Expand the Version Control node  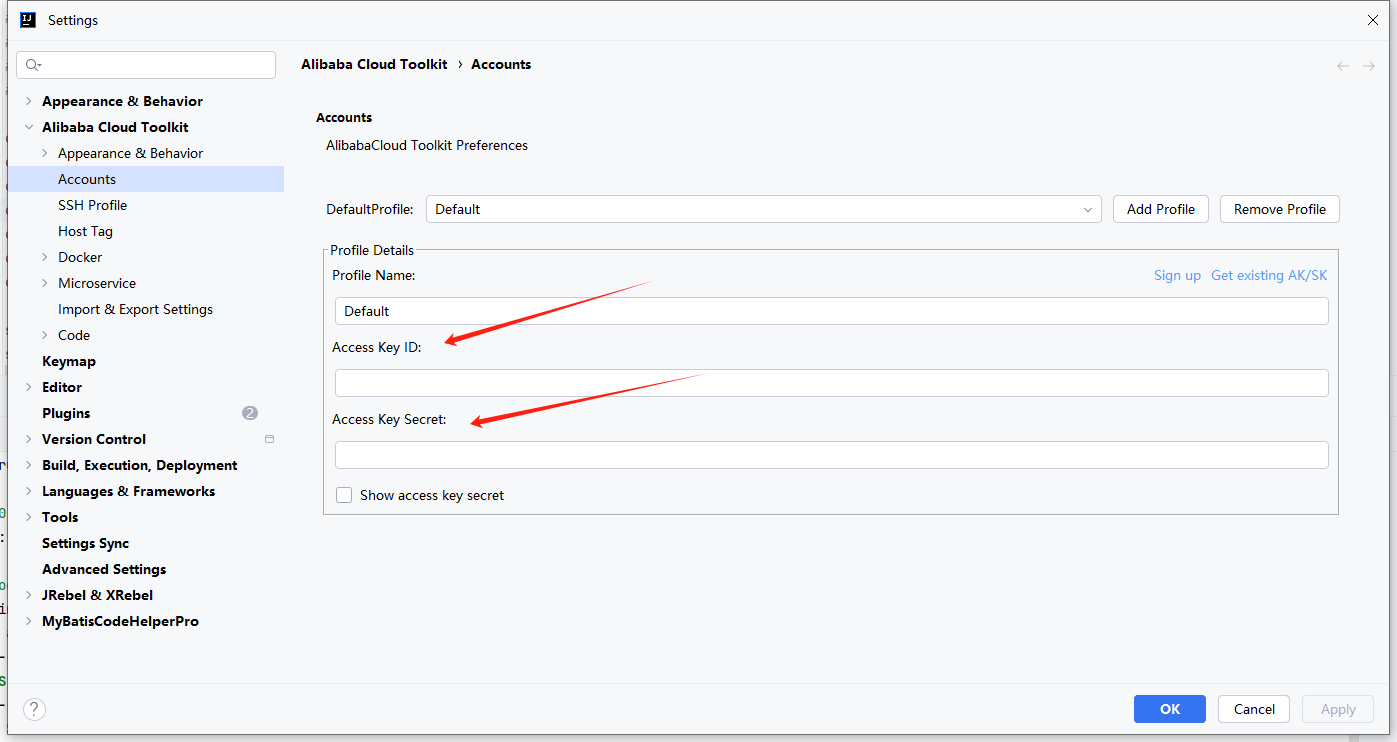[28, 439]
